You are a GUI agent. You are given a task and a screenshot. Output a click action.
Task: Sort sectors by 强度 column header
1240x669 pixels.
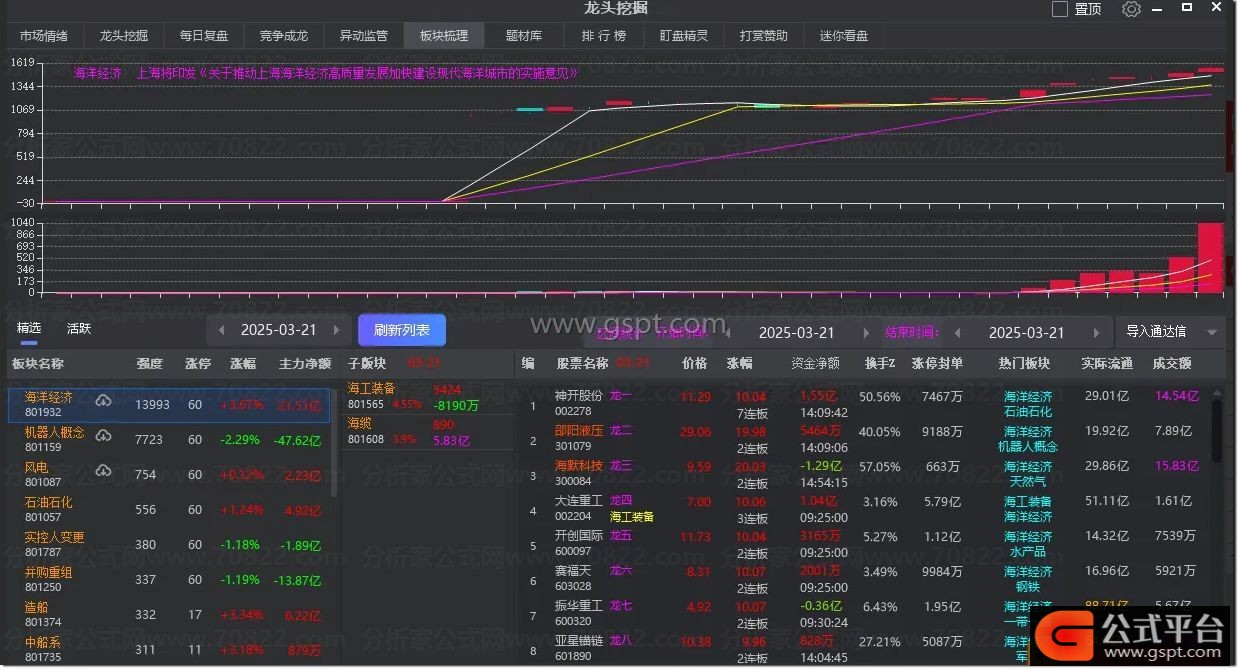[149, 364]
